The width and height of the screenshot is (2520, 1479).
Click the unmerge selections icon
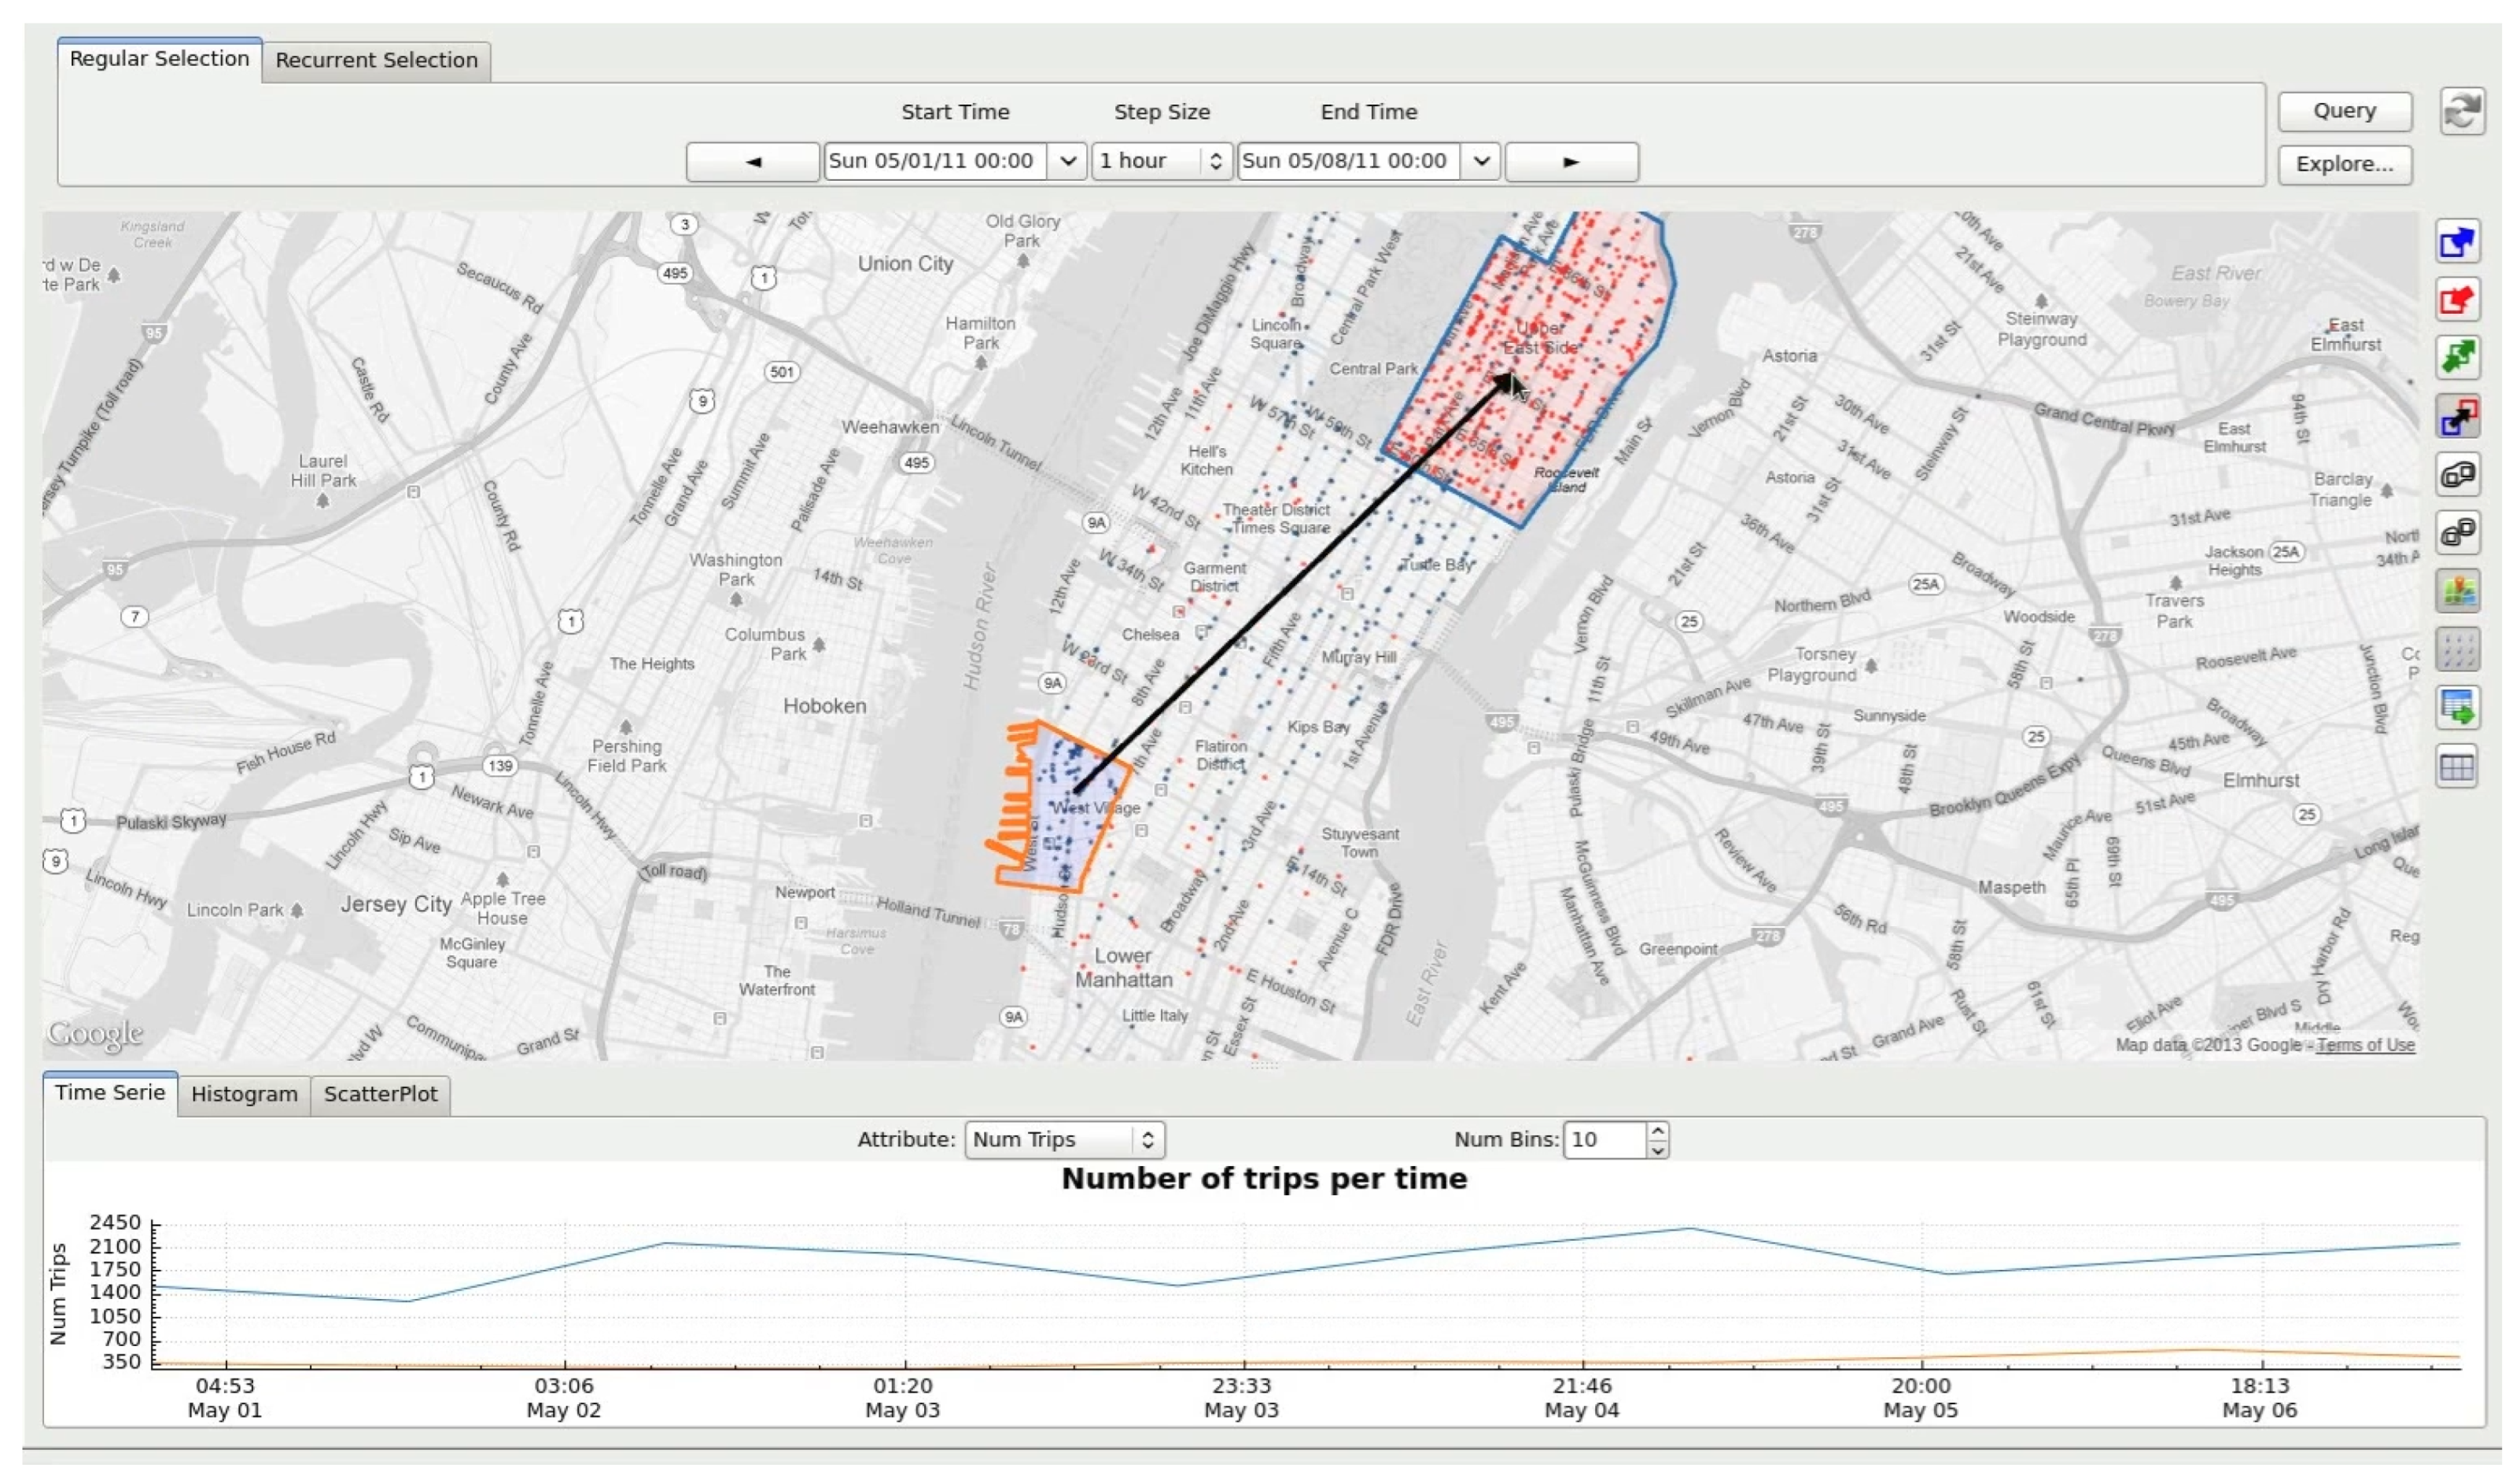click(x=2457, y=533)
